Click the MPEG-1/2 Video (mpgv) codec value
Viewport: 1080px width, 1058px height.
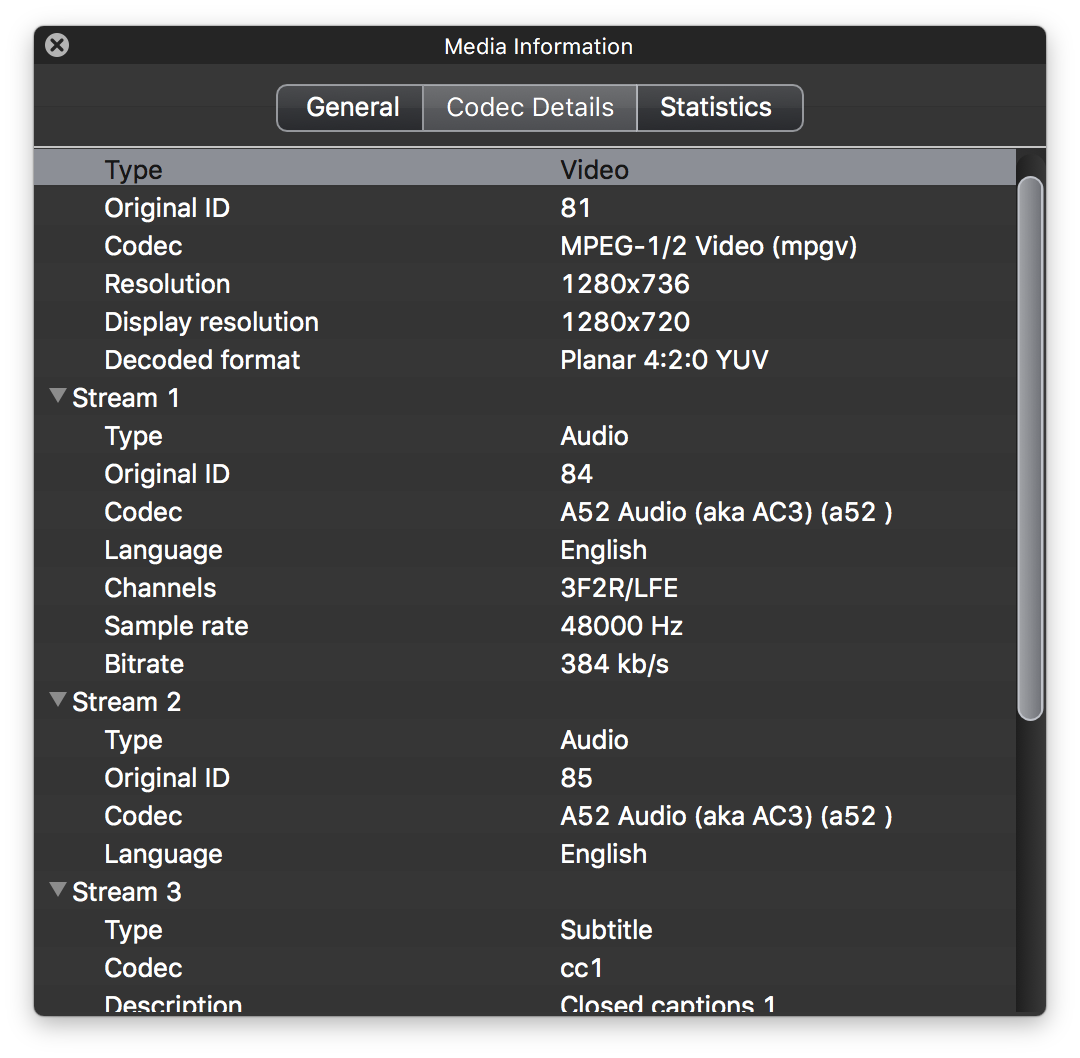[708, 246]
